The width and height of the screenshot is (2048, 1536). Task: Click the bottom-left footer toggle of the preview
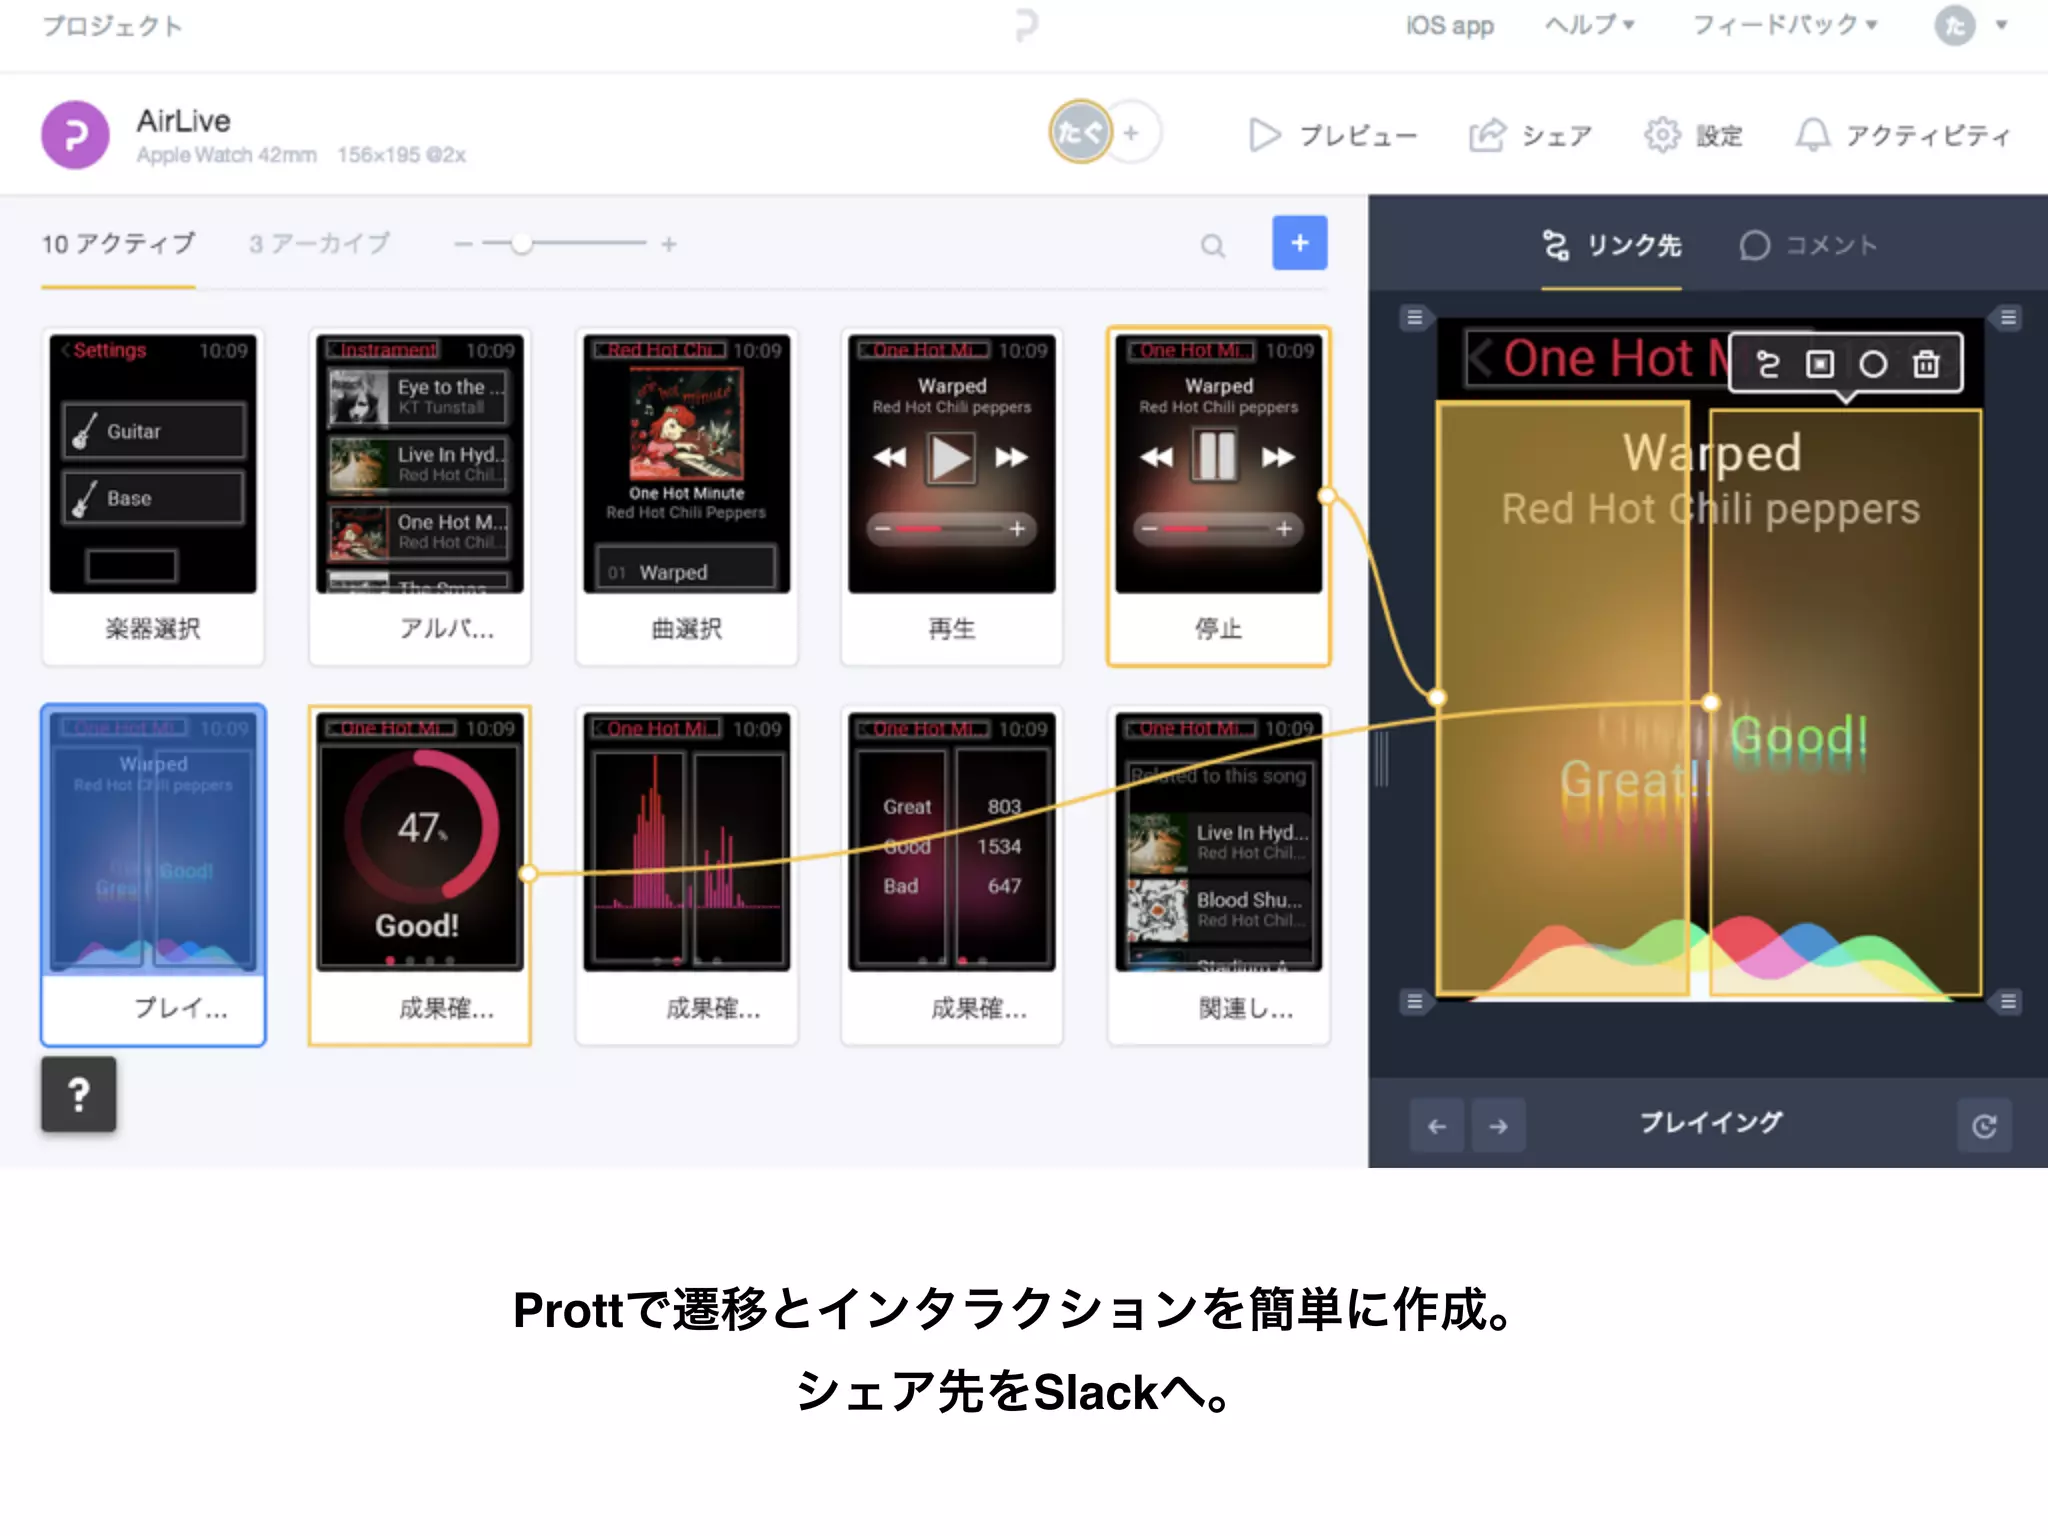point(1414,1001)
